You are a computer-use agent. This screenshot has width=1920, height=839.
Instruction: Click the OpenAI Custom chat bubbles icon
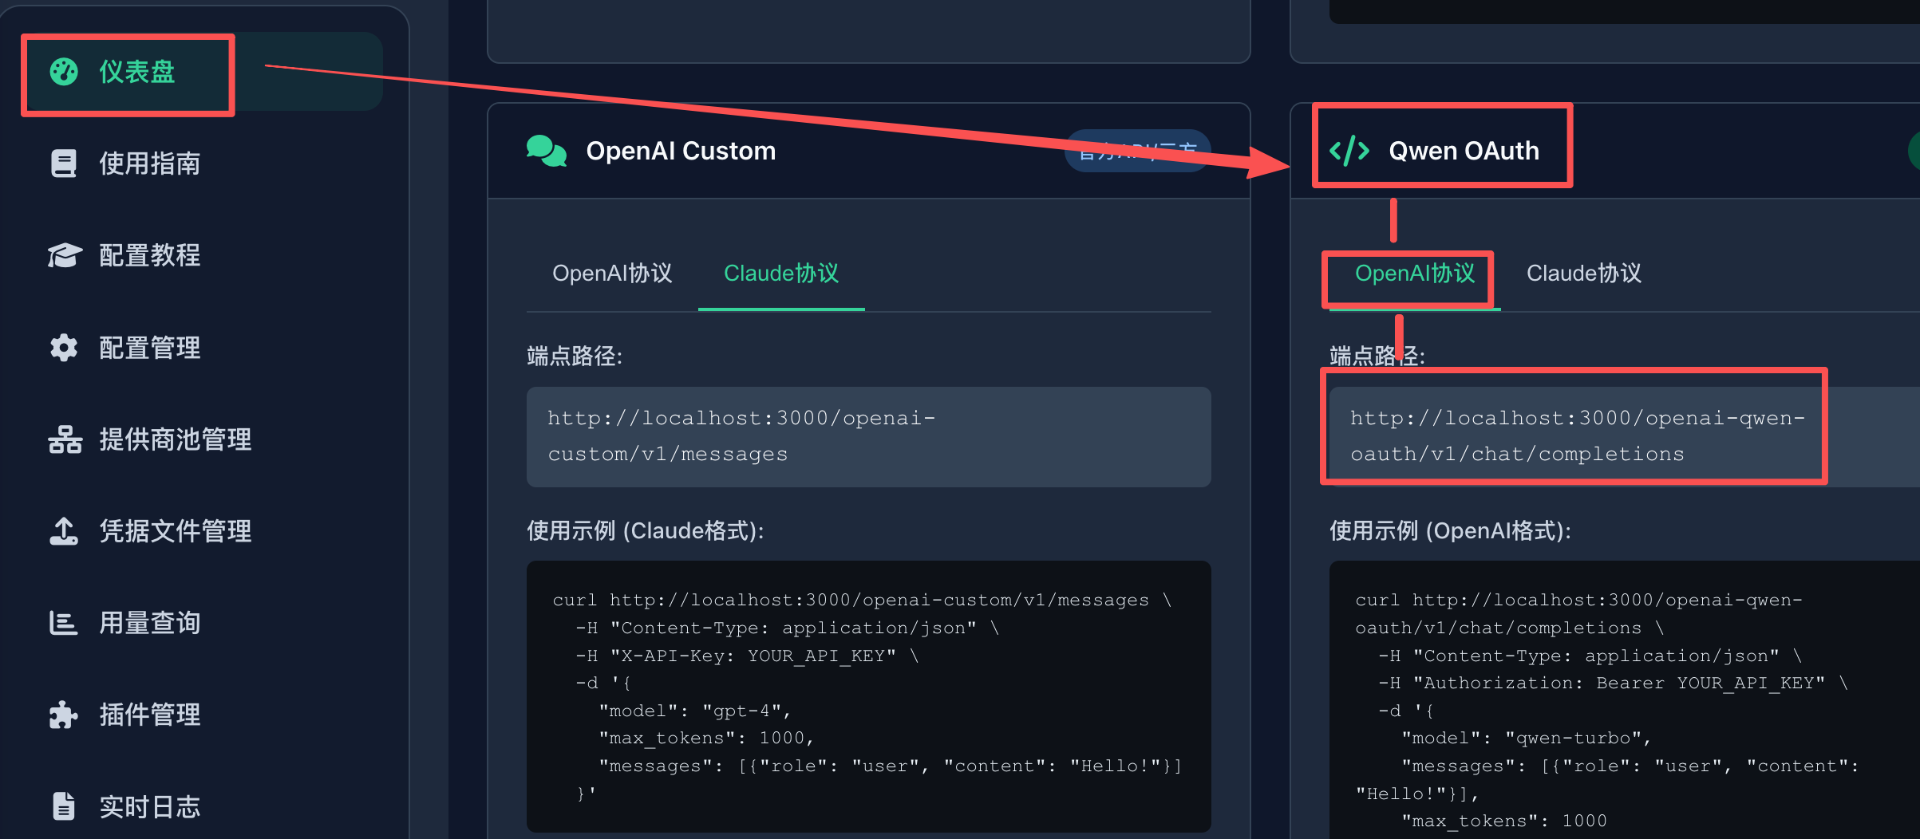click(x=546, y=151)
